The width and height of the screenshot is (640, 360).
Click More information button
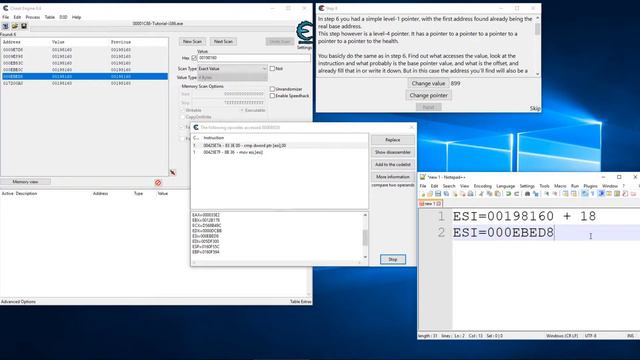pyautogui.click(x=393, y=177)
